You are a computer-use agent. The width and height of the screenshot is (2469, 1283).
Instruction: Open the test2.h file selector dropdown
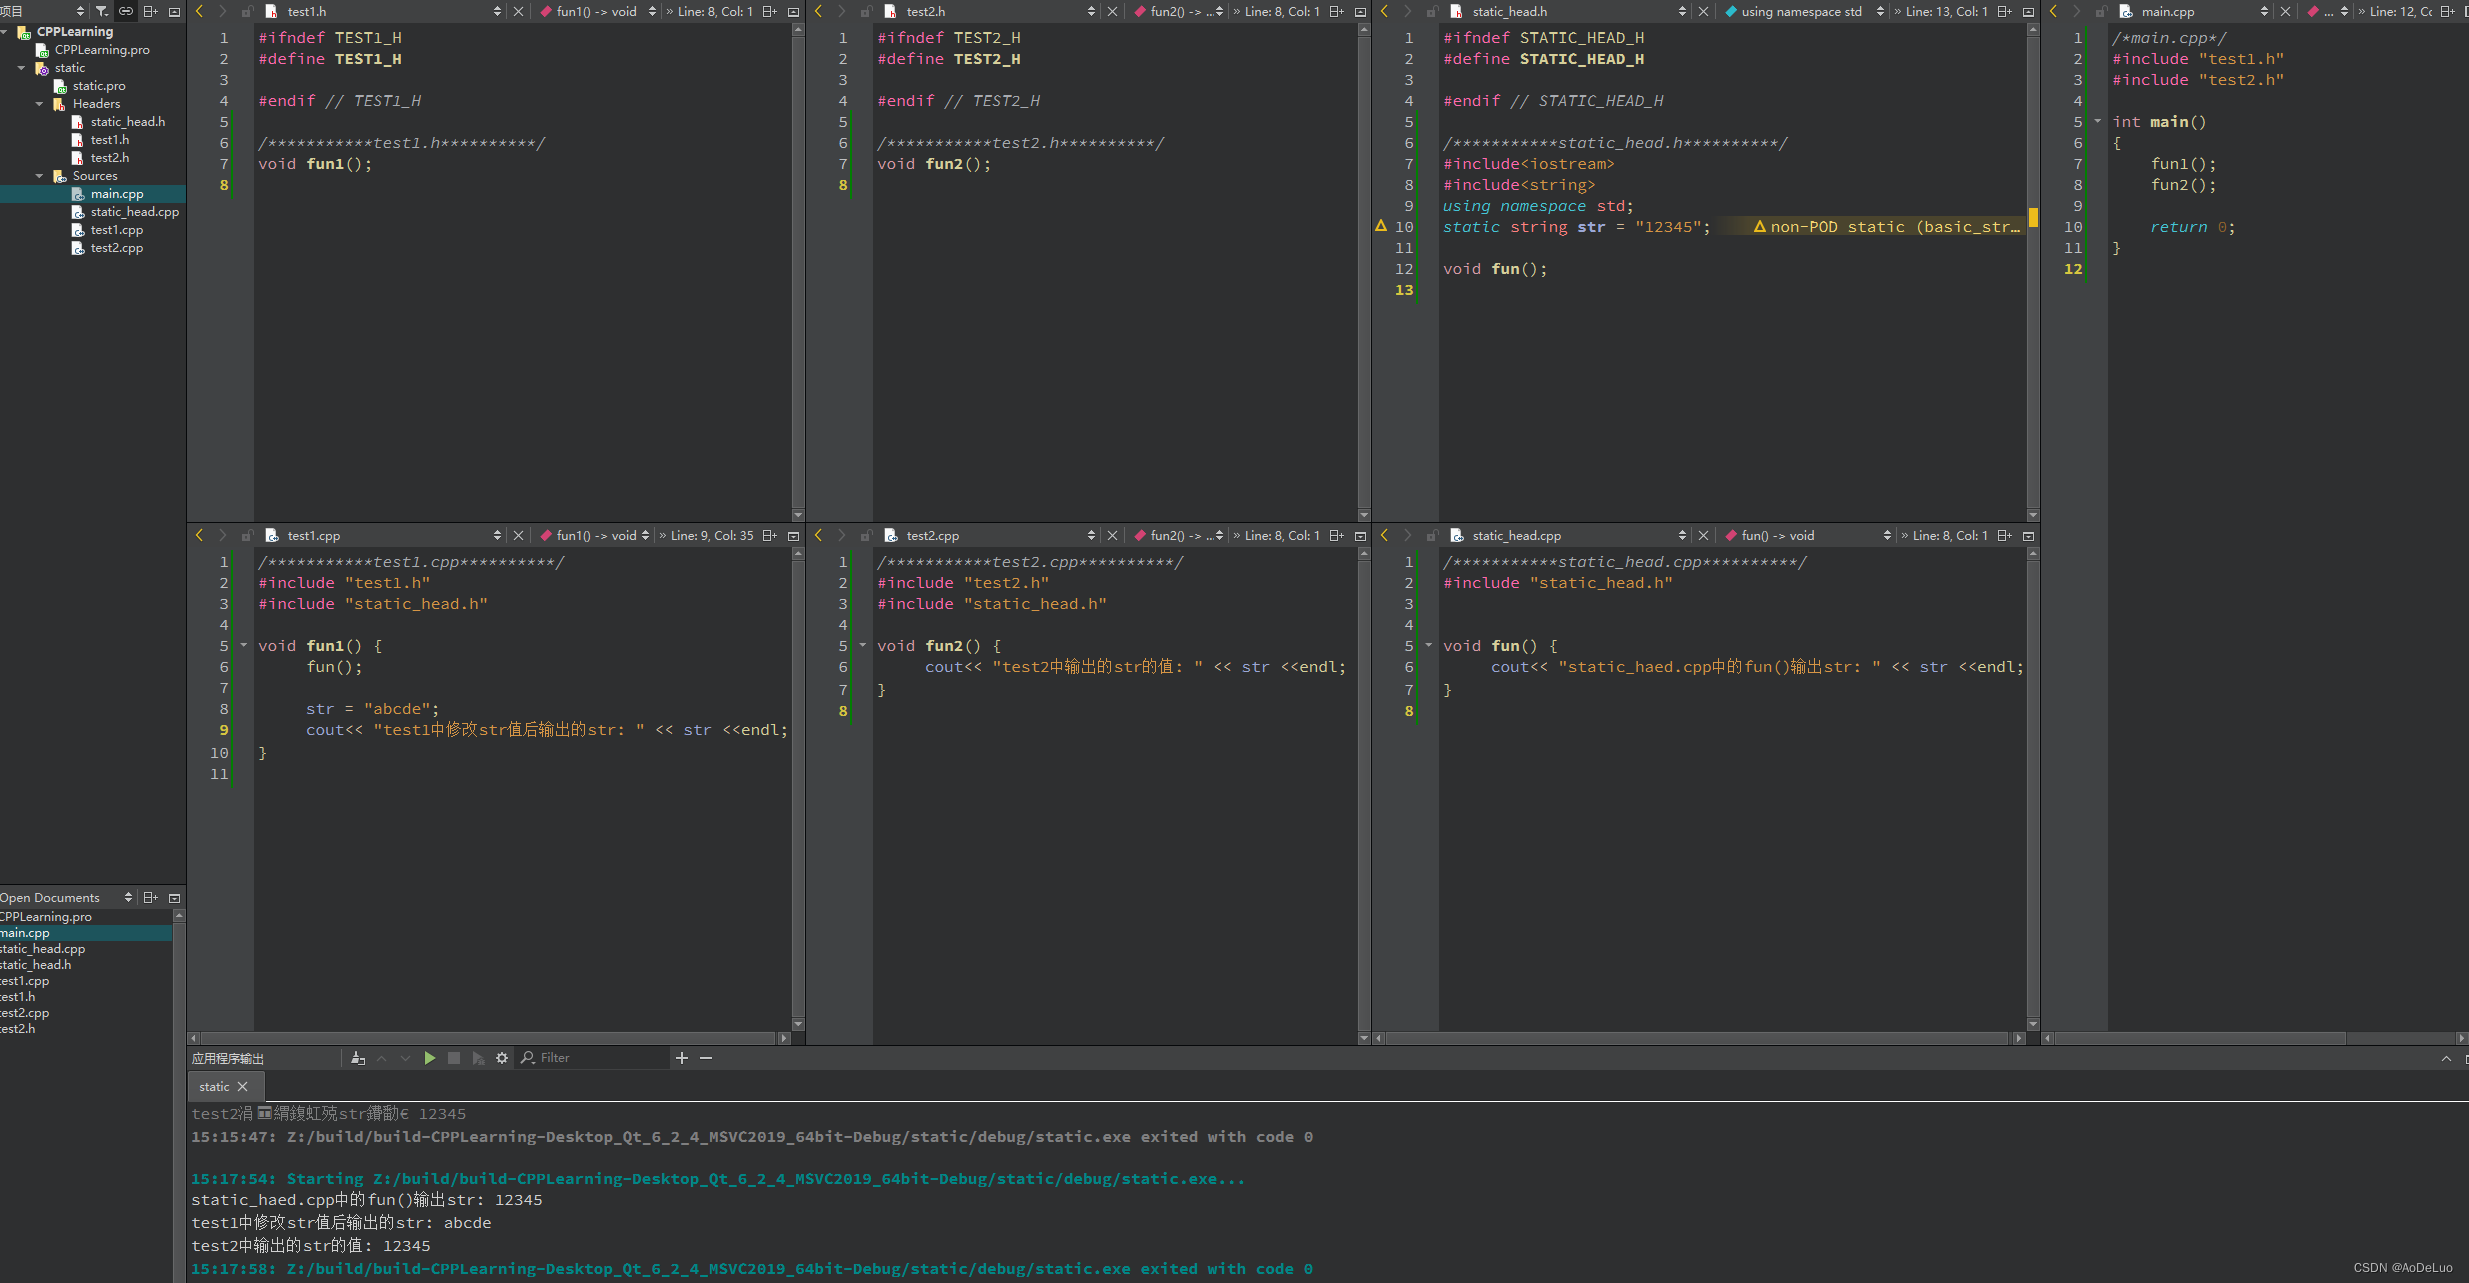tap(1091, 11)
